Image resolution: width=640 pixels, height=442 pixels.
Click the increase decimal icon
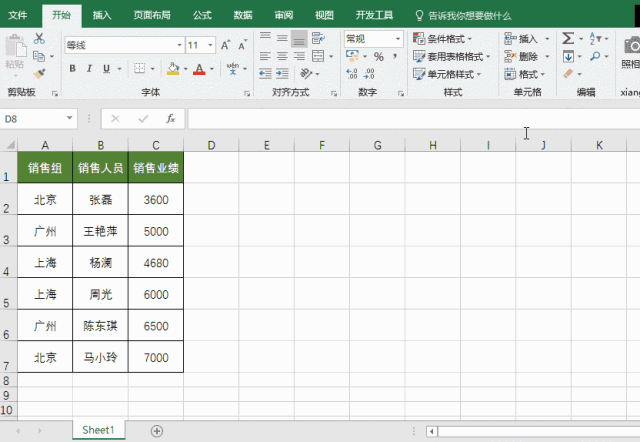coord(352,73)
